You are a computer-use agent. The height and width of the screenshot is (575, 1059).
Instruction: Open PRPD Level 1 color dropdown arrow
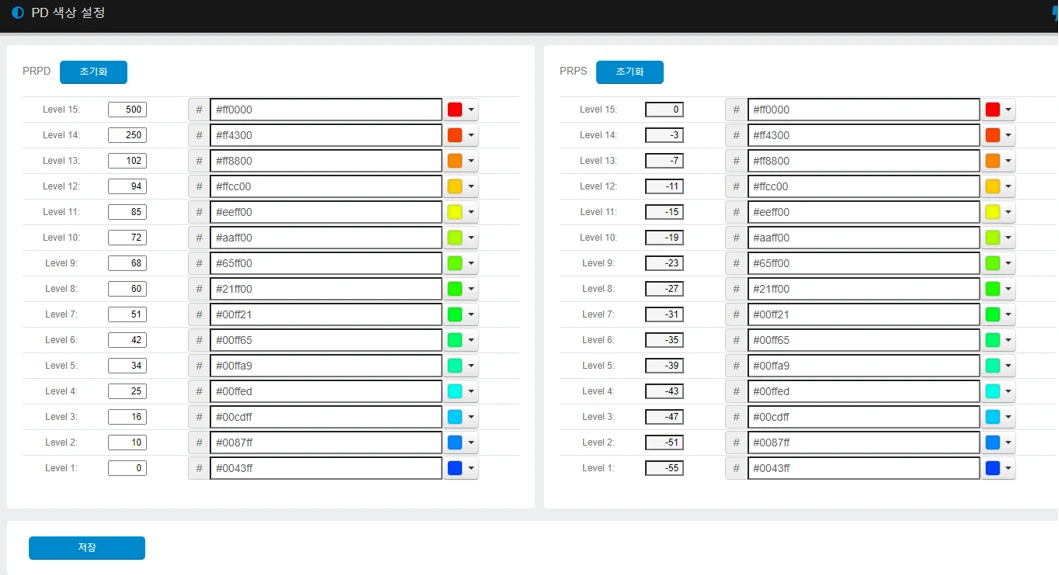[471, 468]
